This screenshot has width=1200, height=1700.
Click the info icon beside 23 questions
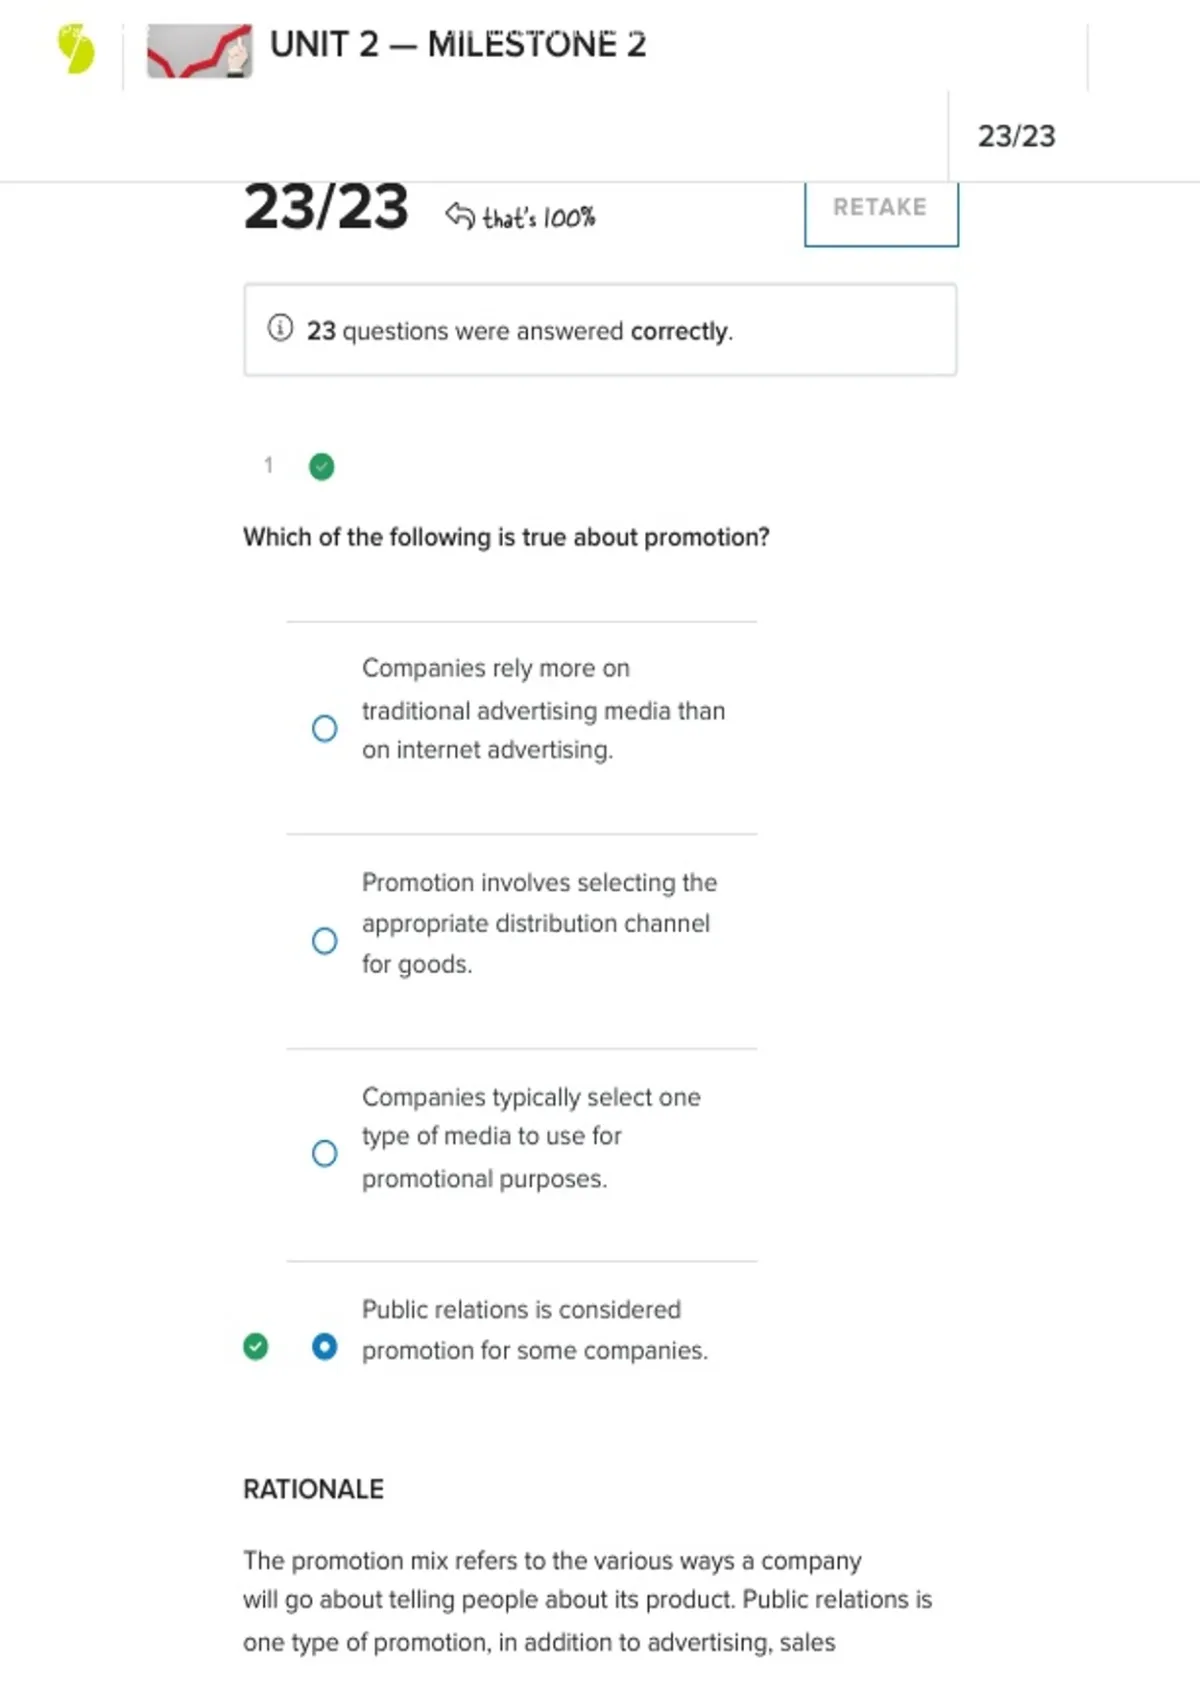[280, 328]
